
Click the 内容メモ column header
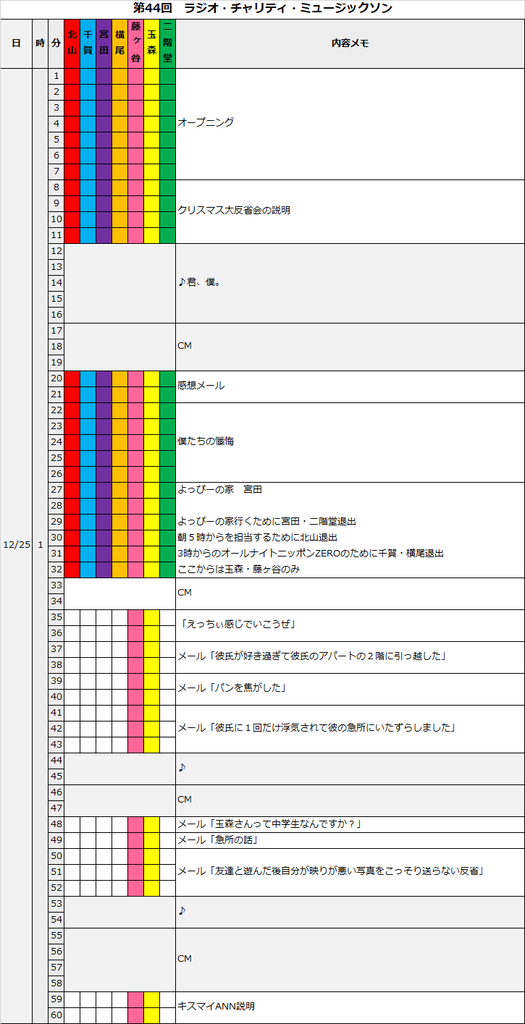coord(350,43)
